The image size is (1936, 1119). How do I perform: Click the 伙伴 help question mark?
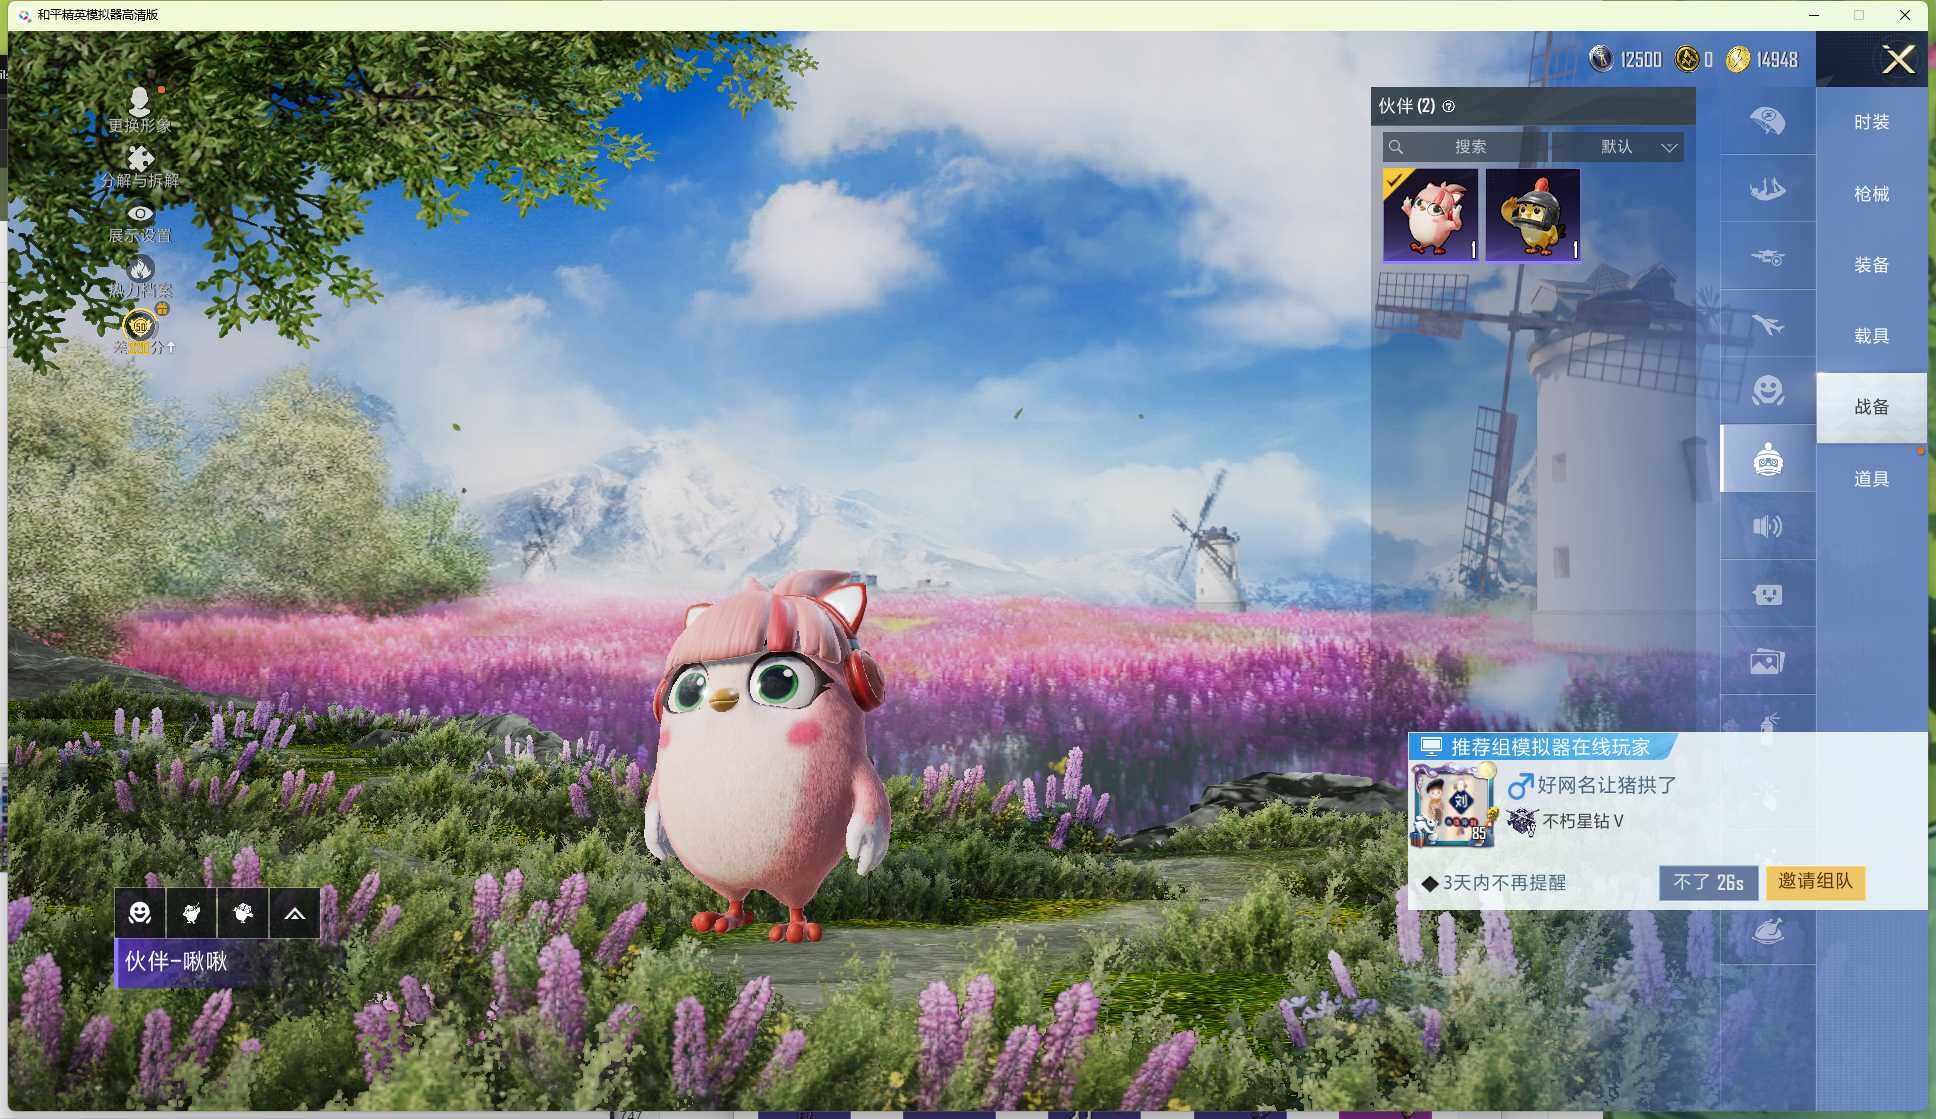pyautogui.click(x=1448, y=106)
